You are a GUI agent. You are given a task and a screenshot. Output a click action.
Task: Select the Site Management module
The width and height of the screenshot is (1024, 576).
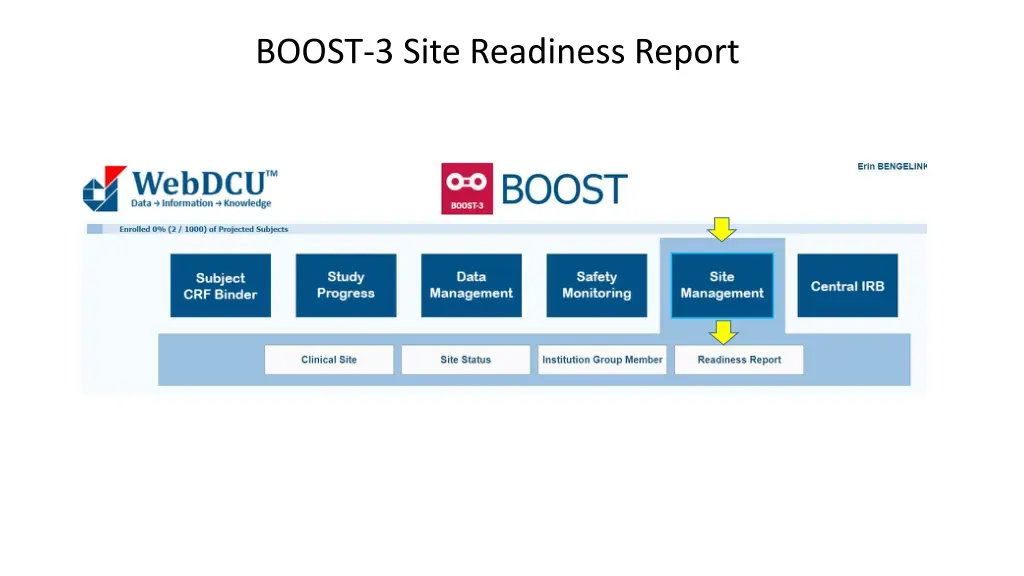tap(722, 285)
